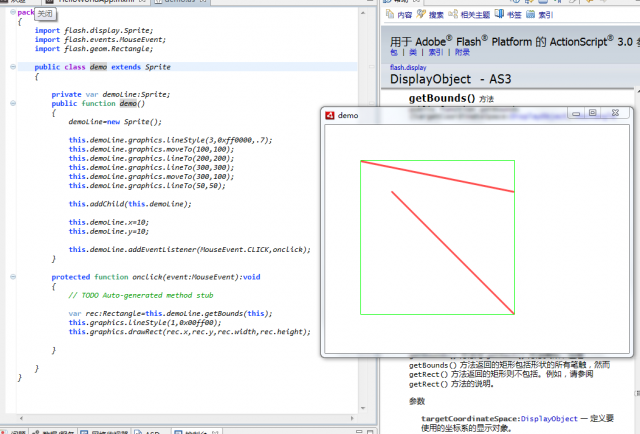This screenshot has width=640, height=434.
Task: Collapse the public class demo fold marker
Action: coord(12,66)
